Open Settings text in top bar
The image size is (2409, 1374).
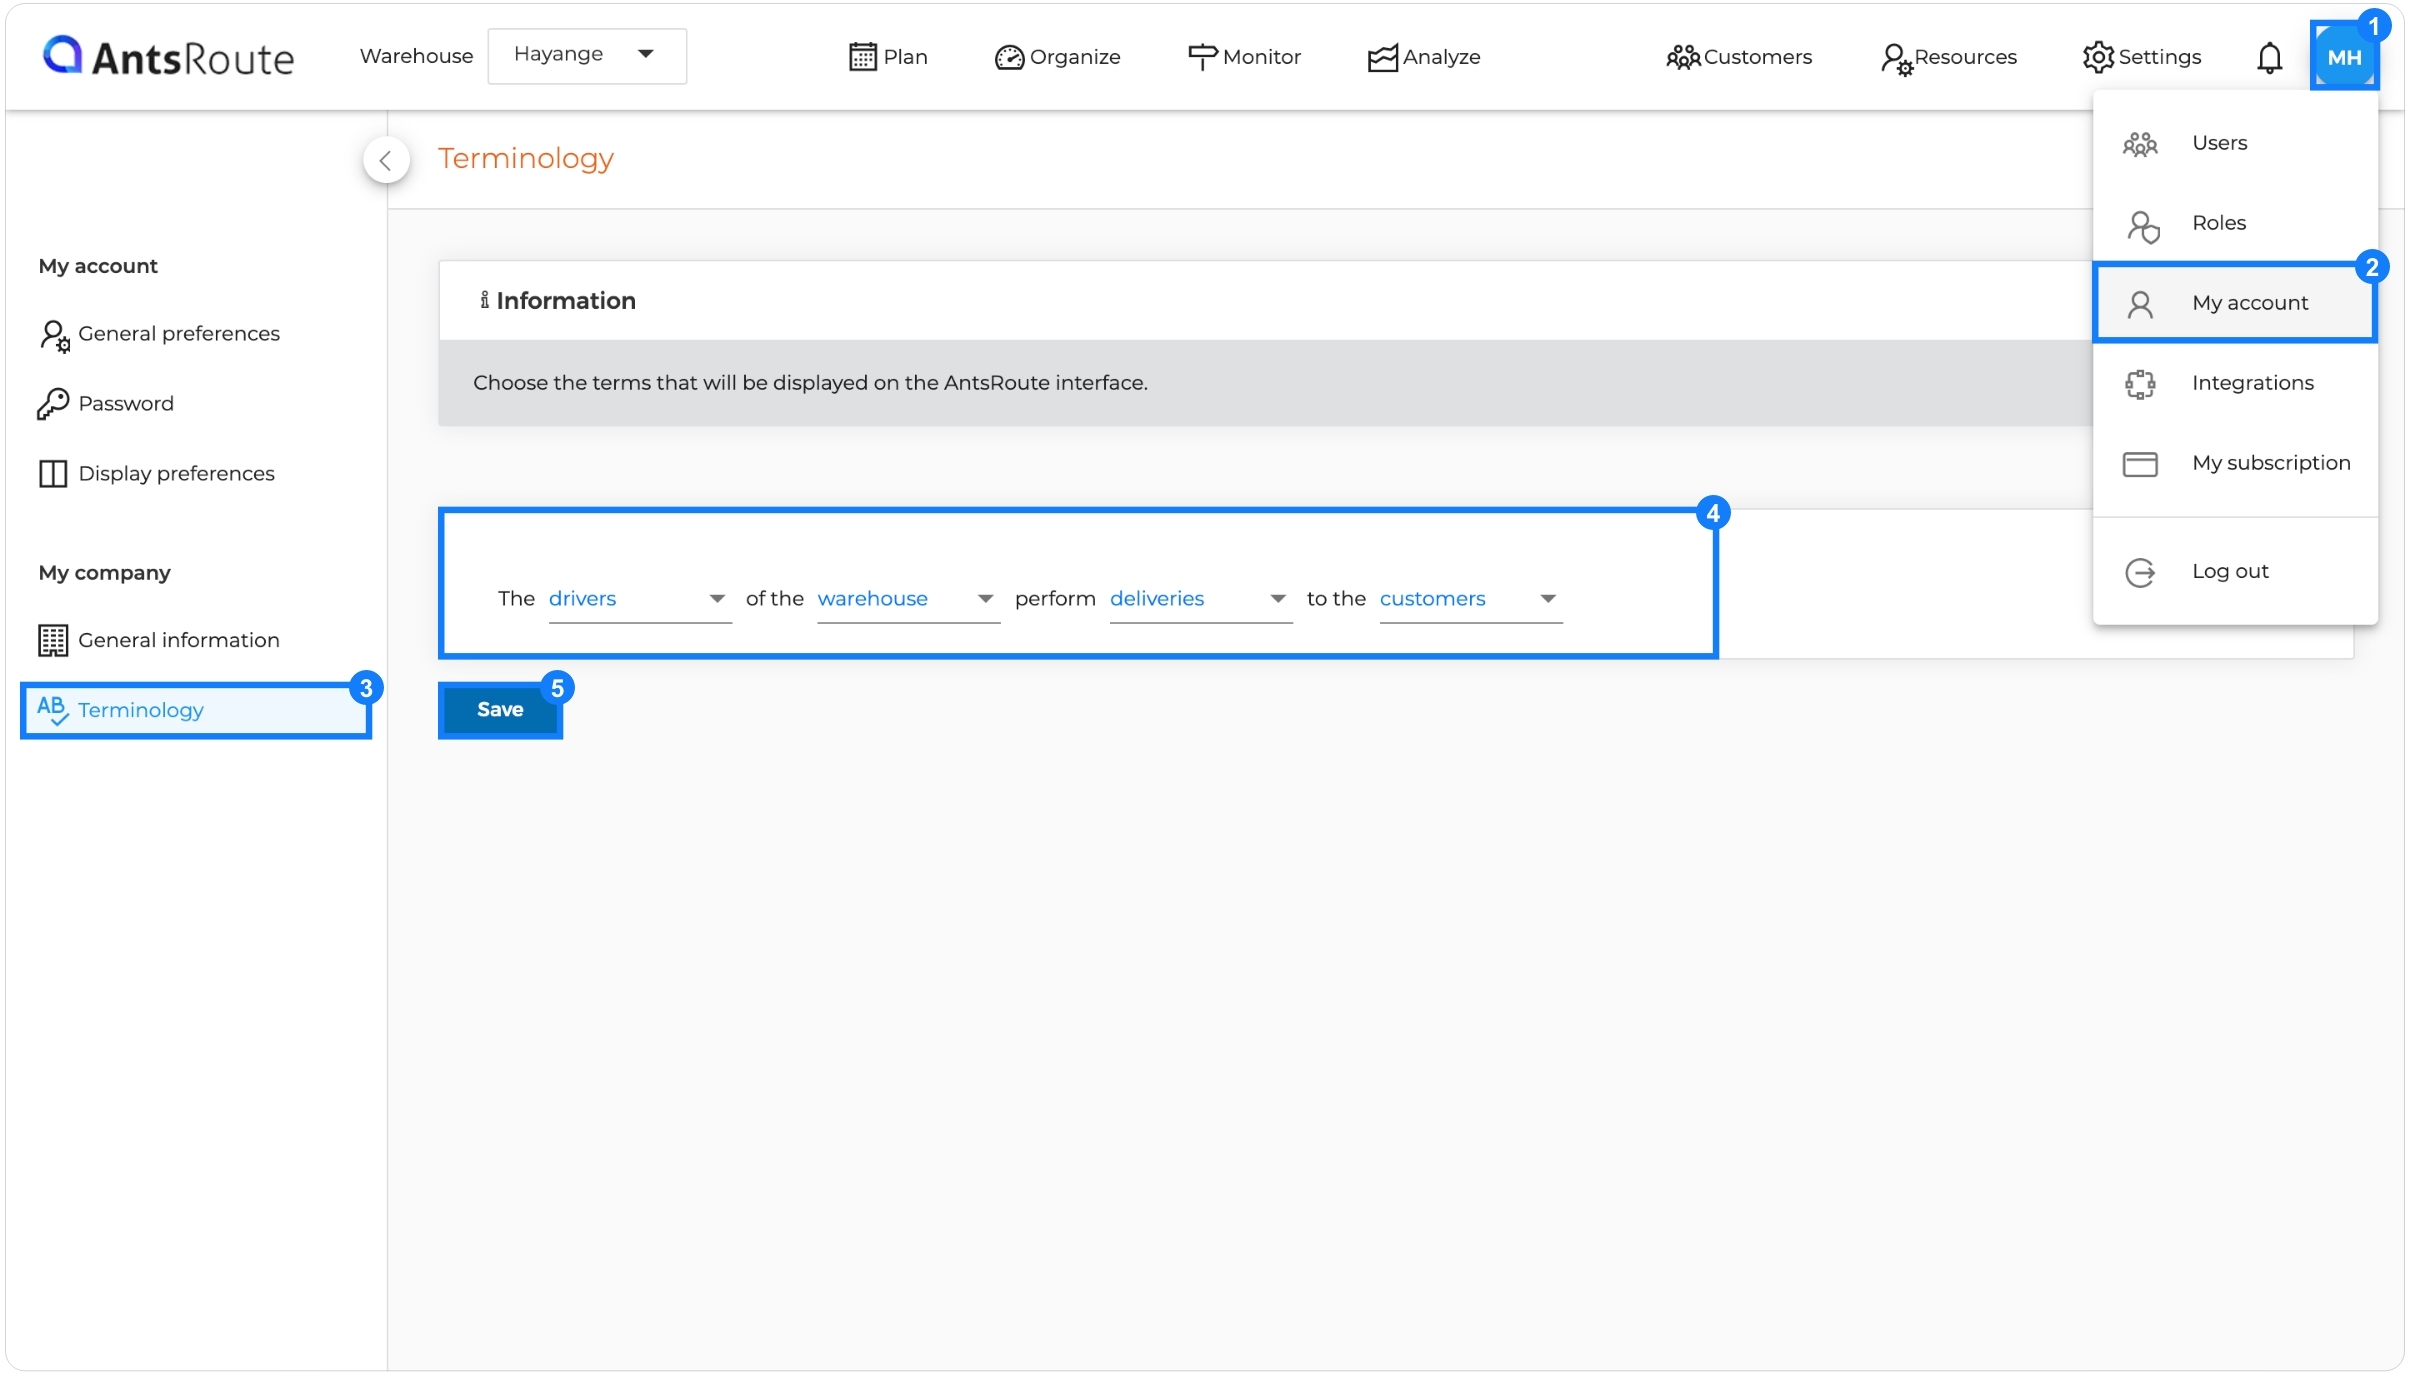2160,57
